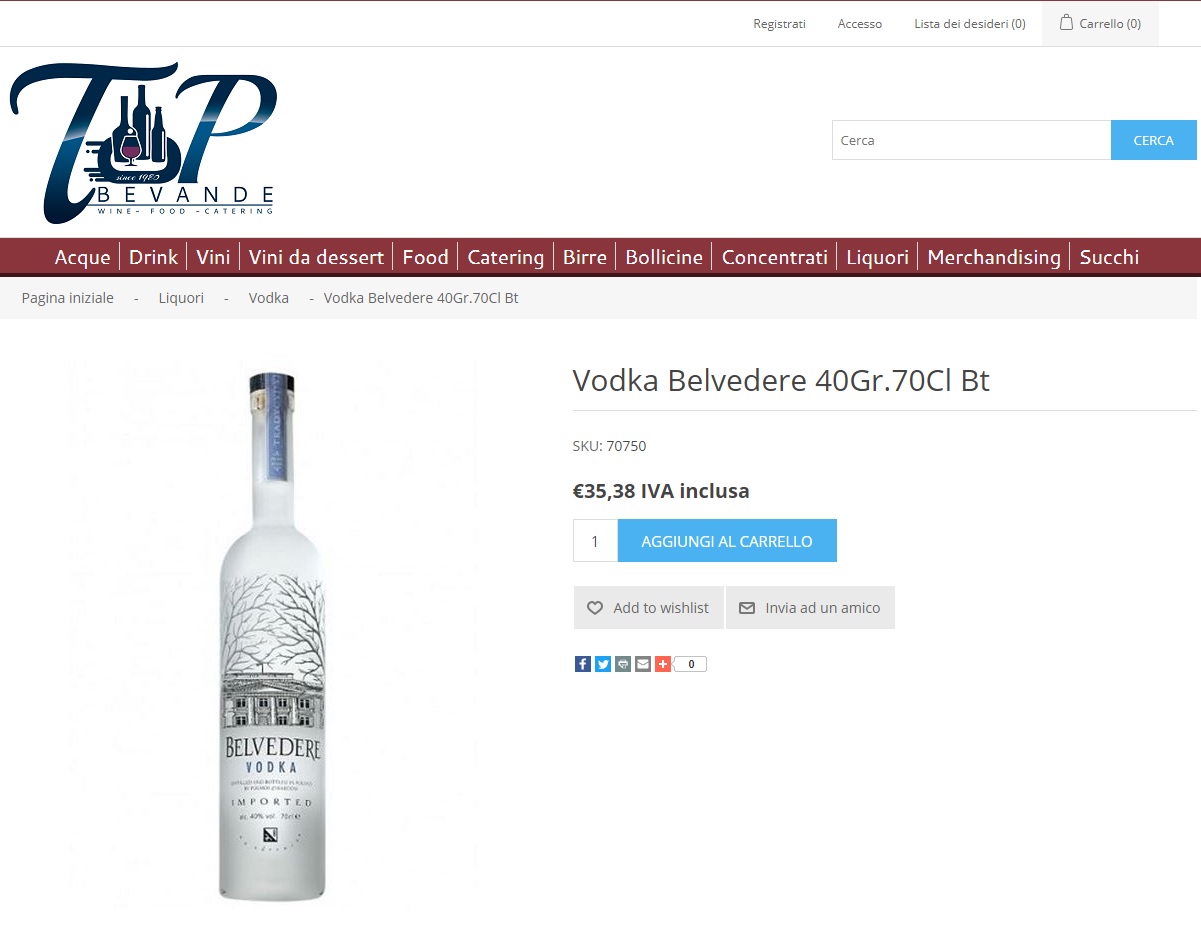Screen dimensions: 1201x942
Task: Share product via Twitter icon
Action: coord(603,664)
